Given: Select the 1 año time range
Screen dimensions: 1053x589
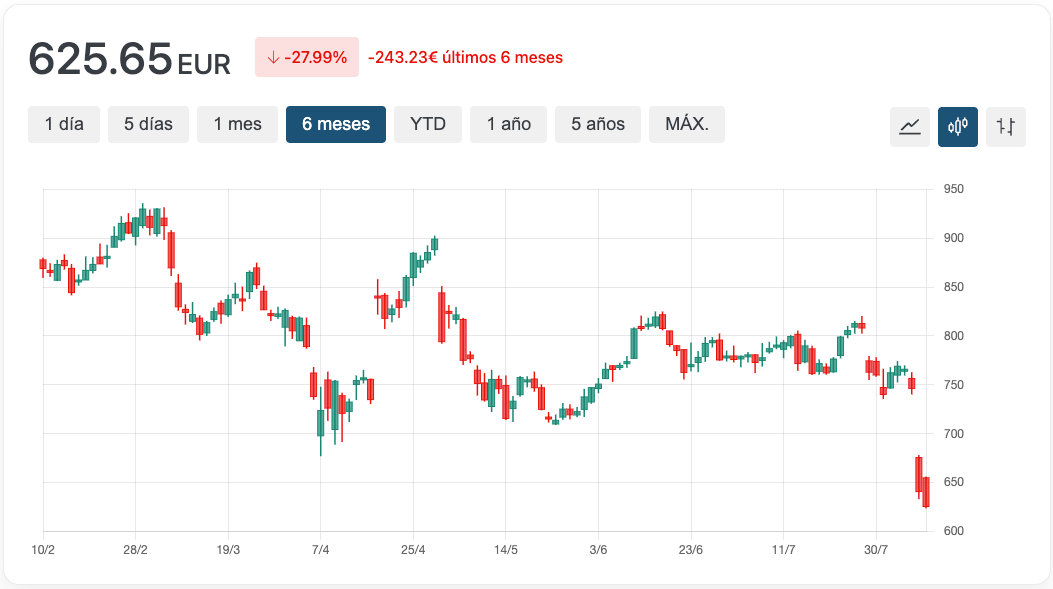Looking at the screenshot, I should (x=508, y=124).
